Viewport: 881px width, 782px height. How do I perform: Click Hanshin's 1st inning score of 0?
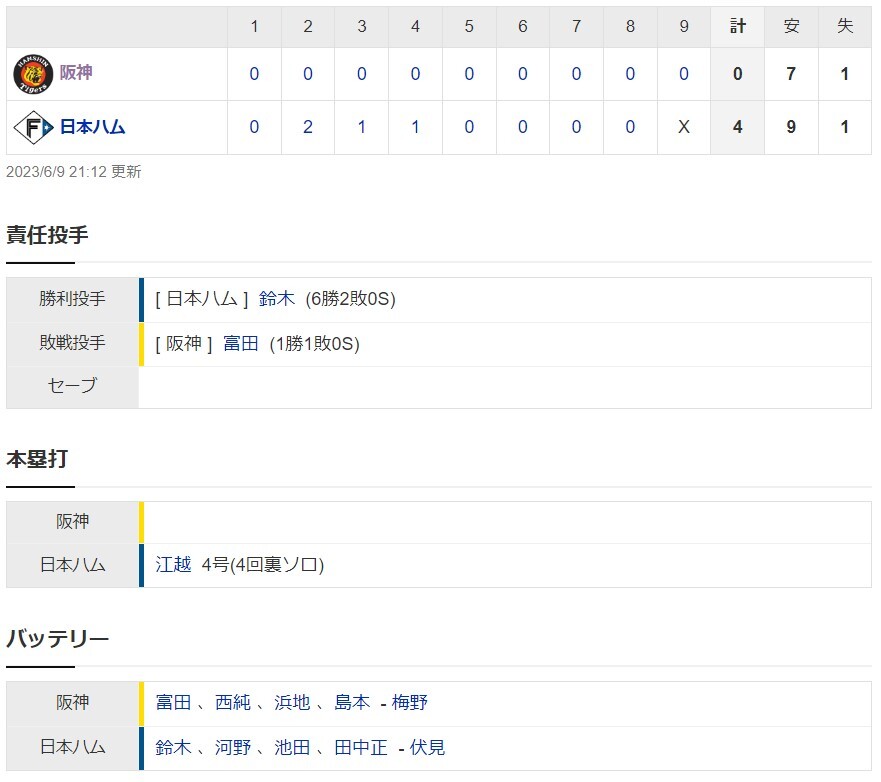click(254, 74)
